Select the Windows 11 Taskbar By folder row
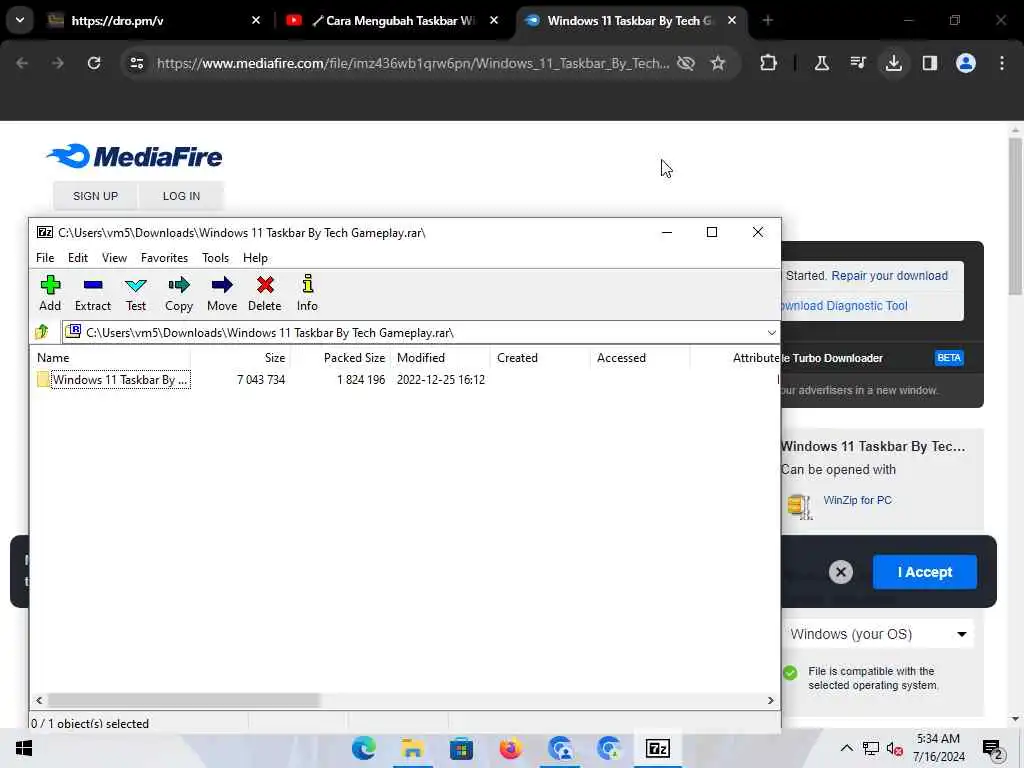The height and width of the screenshot is (768, 1024). (x=405, y=379)
